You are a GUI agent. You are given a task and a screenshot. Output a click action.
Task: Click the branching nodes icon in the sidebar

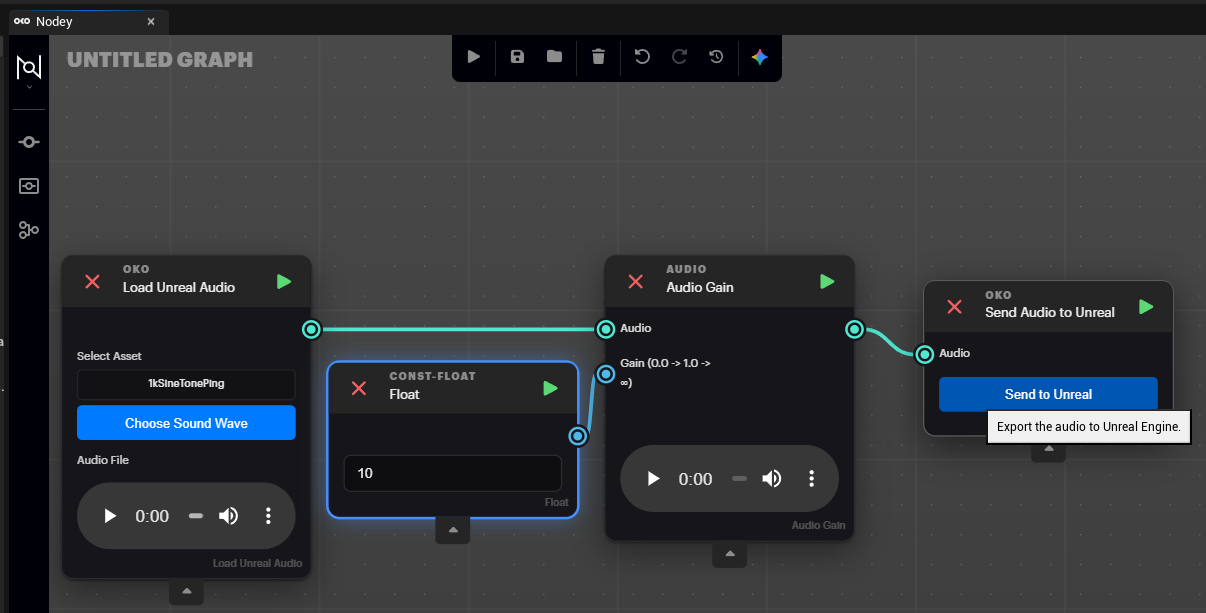(29, 230)
